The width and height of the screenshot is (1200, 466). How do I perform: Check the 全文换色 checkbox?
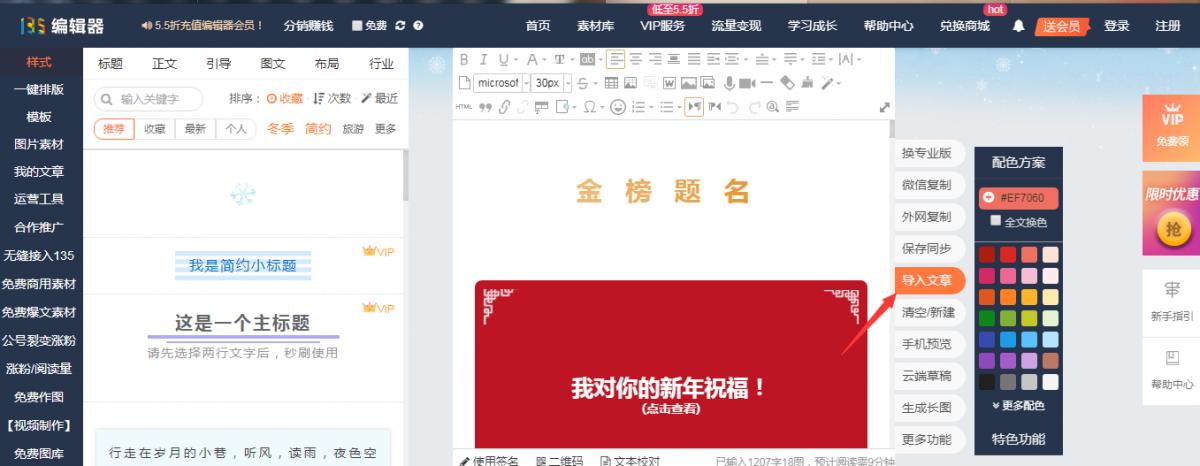[x=995, y=221]
